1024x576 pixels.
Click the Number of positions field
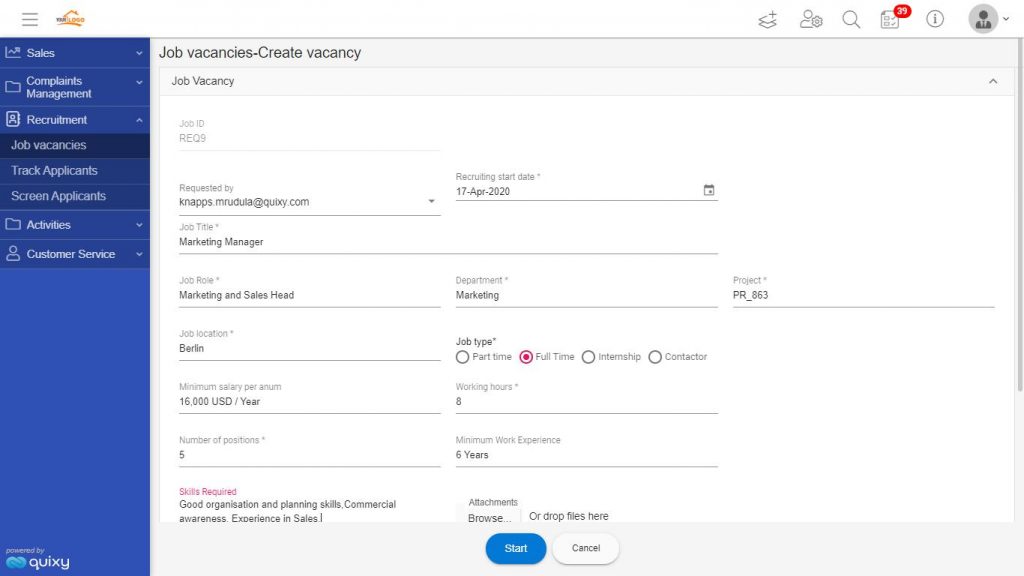[310, 455]
